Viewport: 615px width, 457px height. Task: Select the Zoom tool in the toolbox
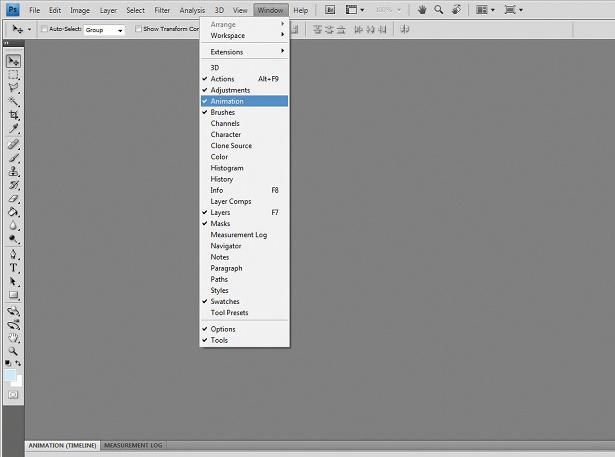(13, 351)
